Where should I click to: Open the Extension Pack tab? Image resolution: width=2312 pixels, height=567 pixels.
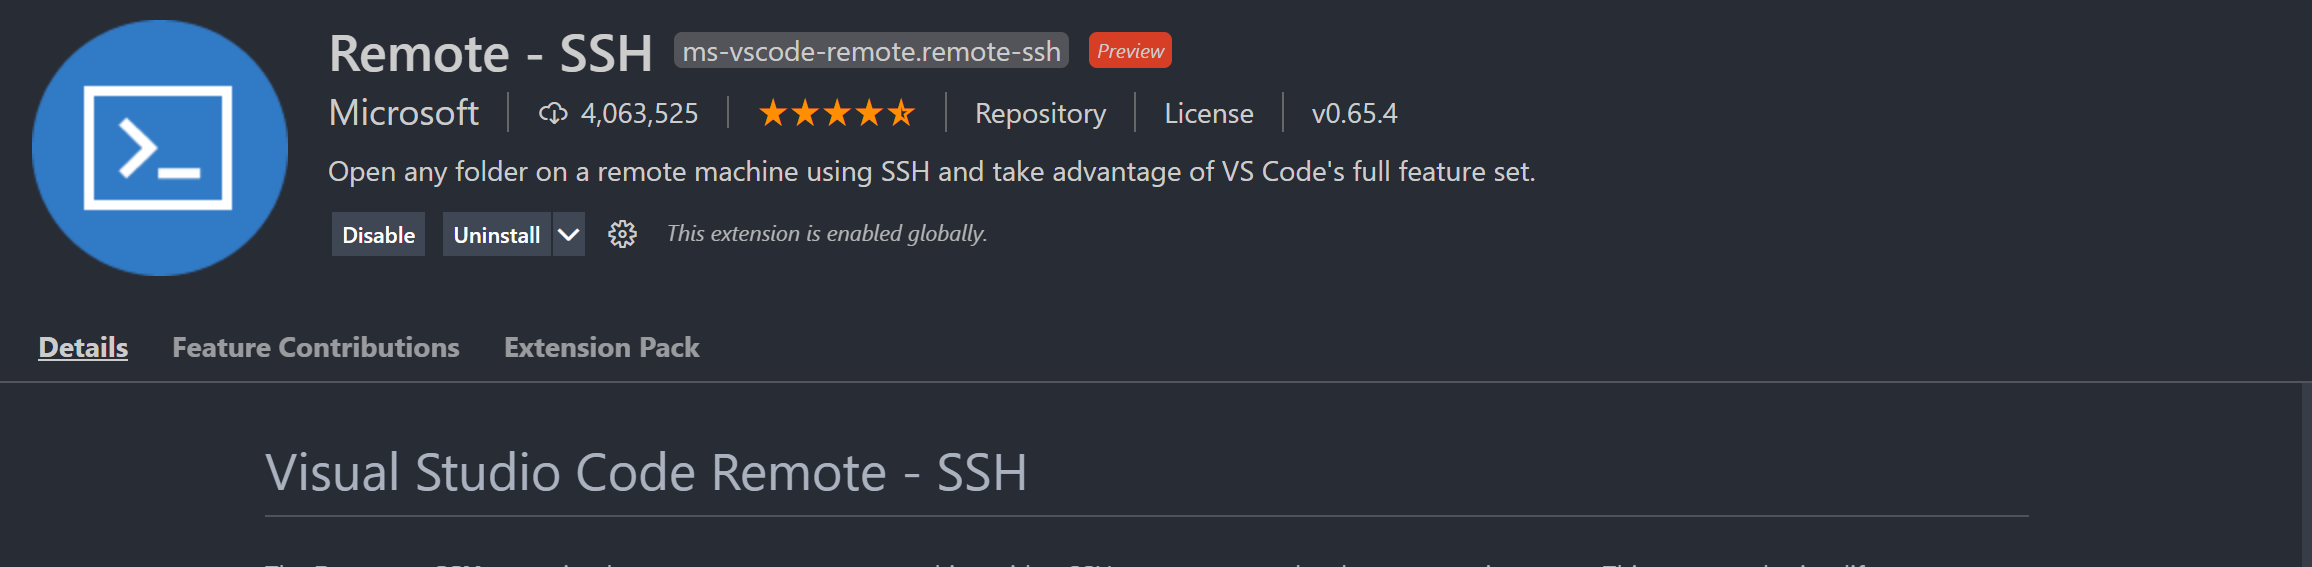(x=602, y=347)
